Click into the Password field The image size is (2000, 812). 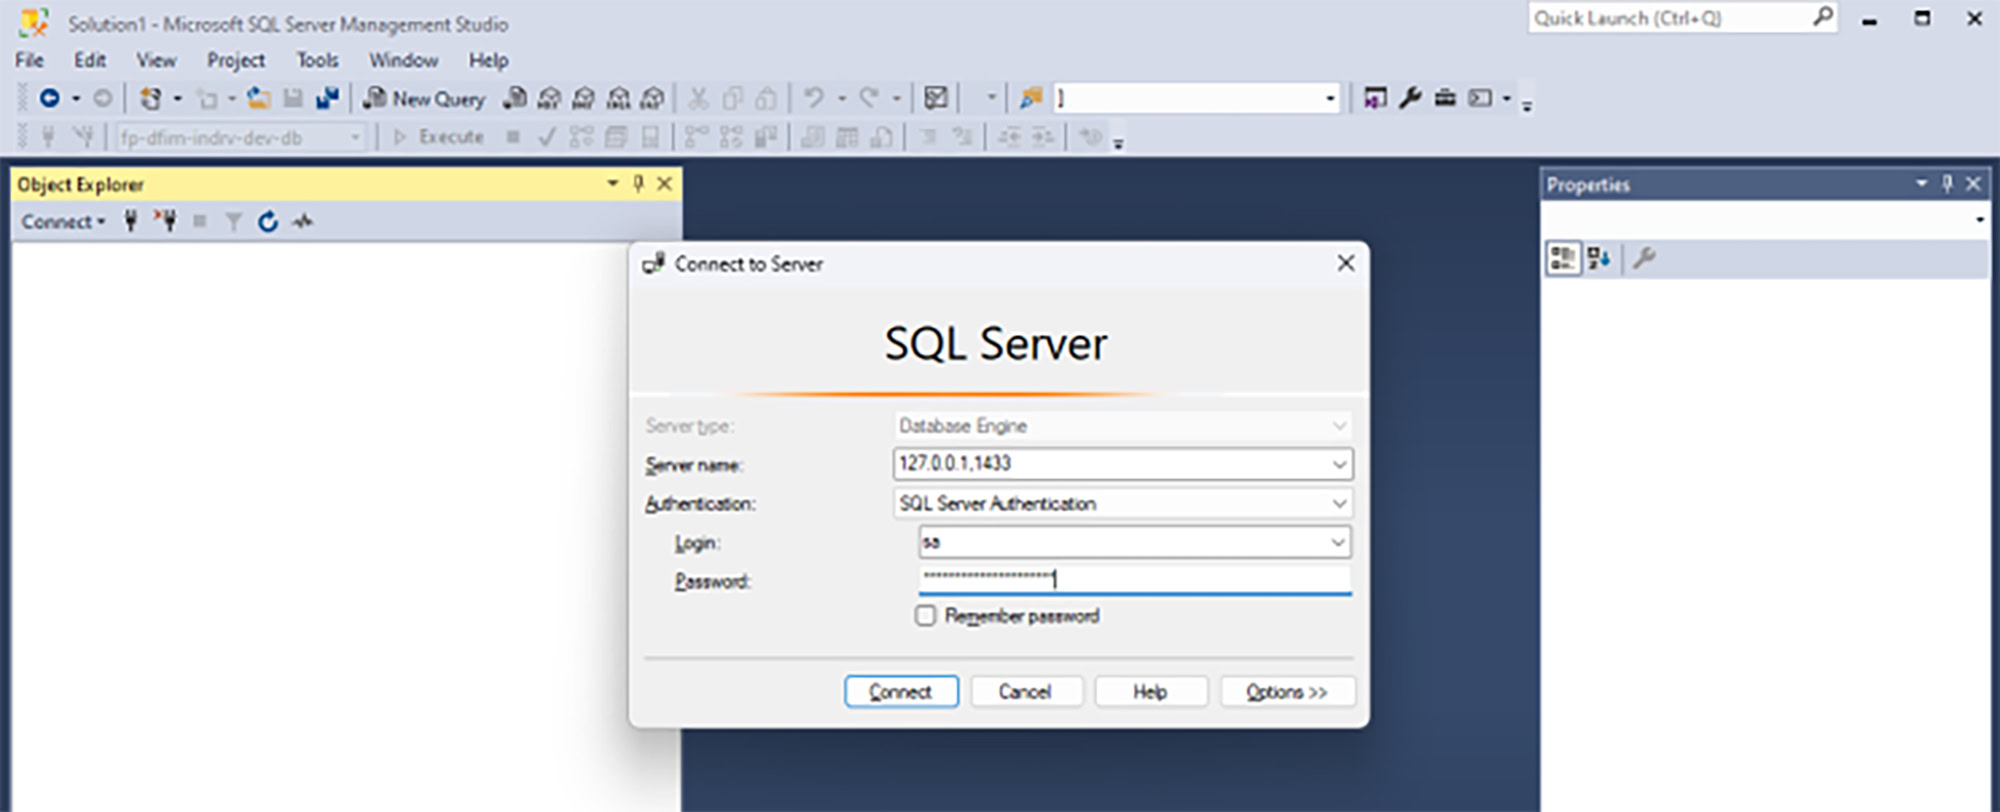[x=1135, y=579]
